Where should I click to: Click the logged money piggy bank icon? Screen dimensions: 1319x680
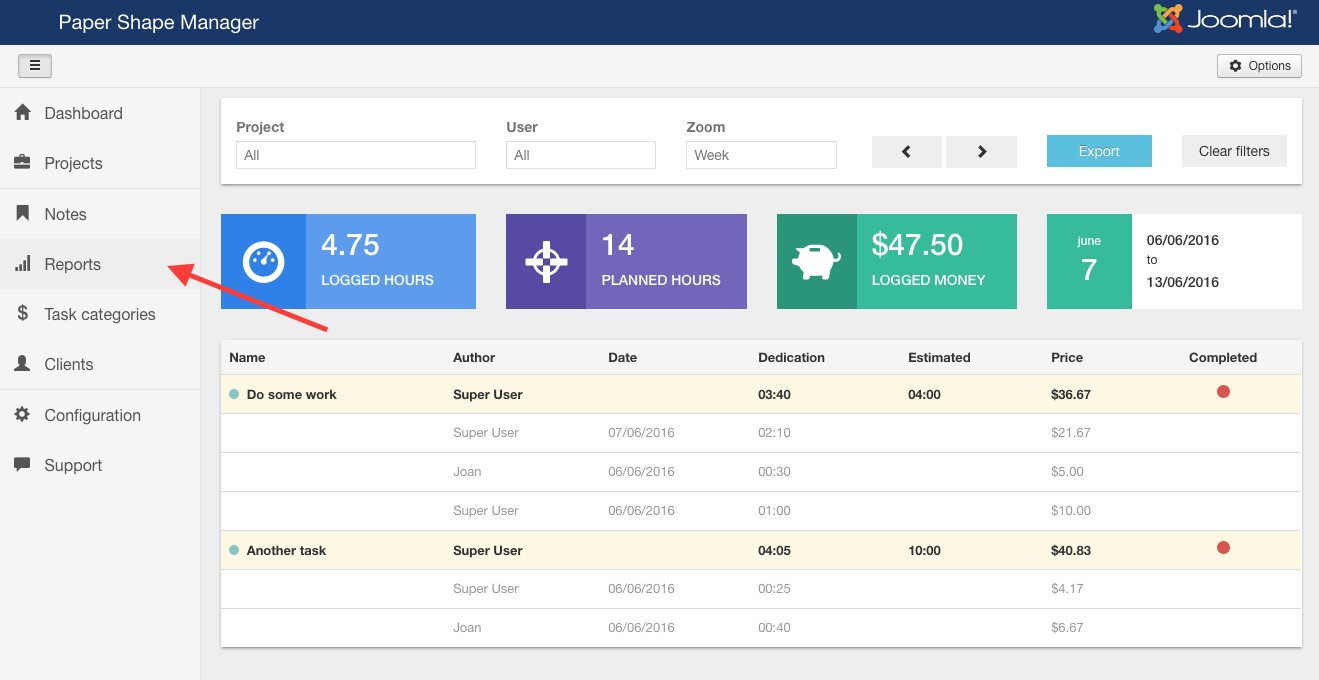816,262
